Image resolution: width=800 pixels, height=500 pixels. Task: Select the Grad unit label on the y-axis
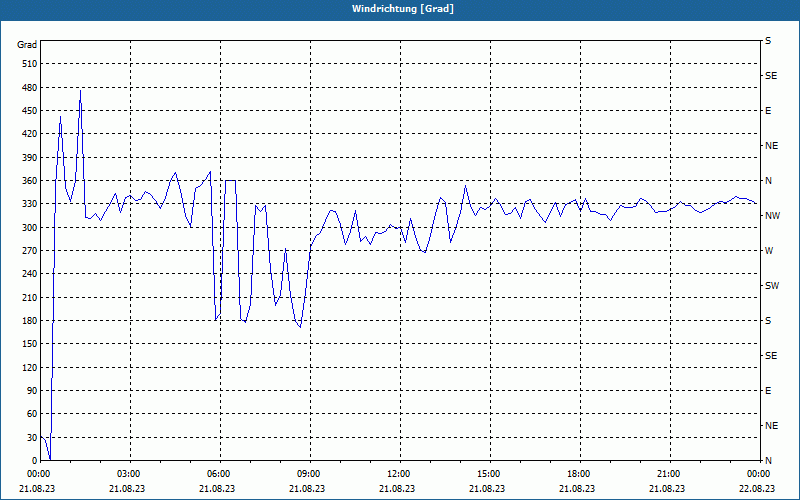click(27, 45)
